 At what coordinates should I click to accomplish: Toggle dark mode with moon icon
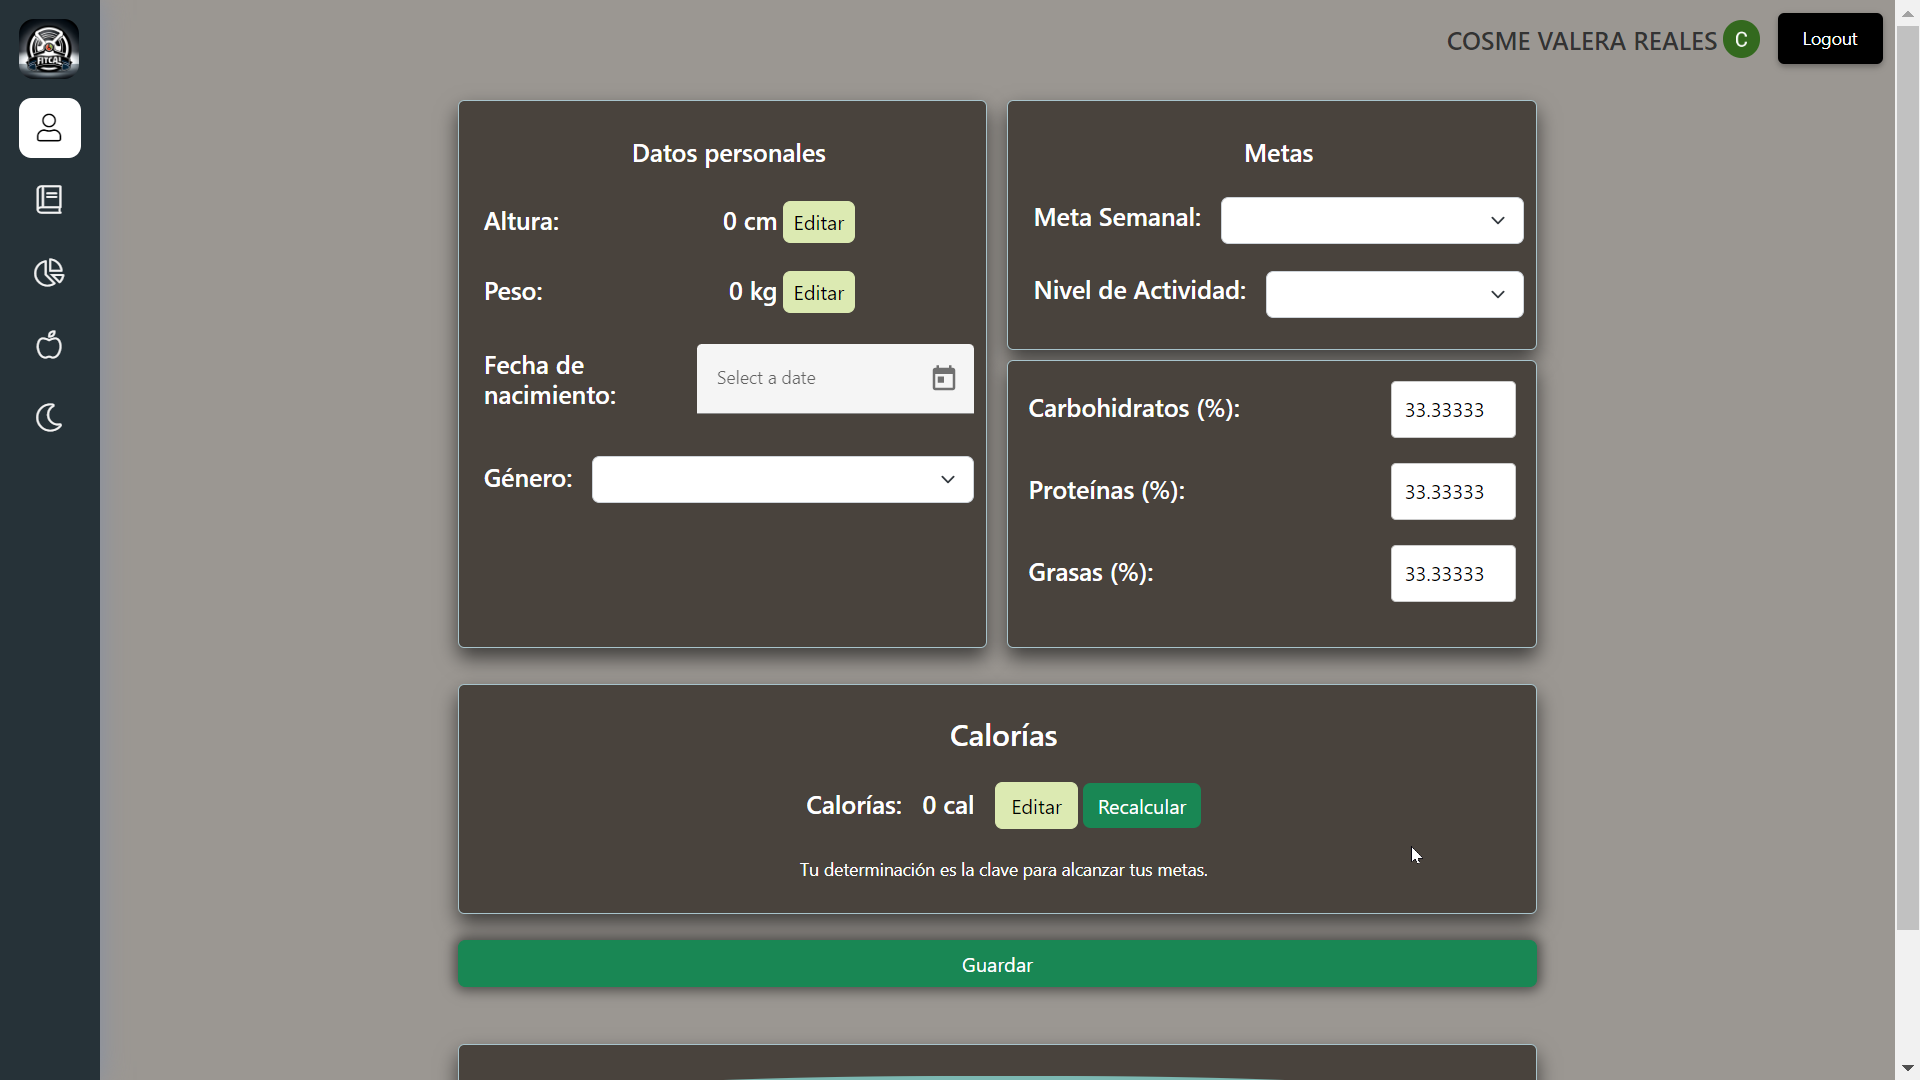49,418
